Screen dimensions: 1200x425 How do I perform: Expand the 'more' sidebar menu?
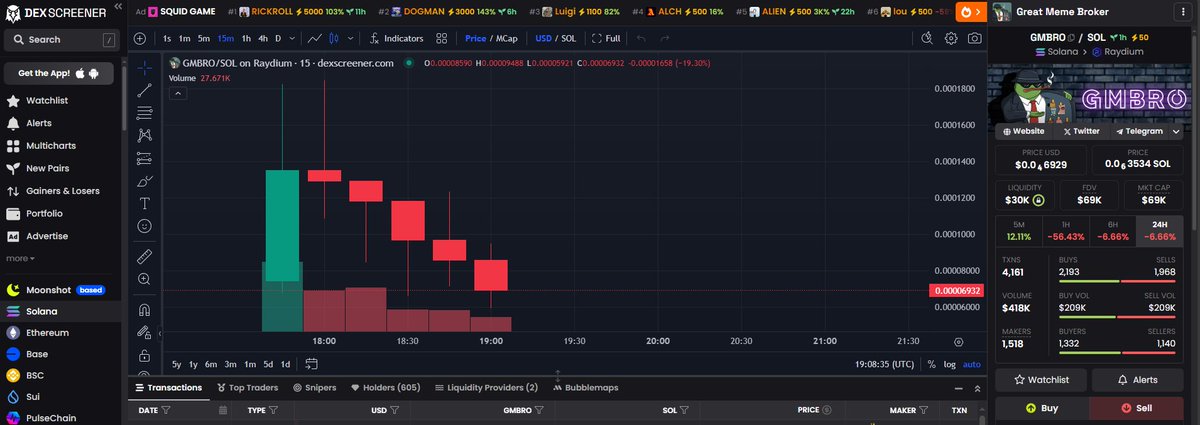coord(18,258)
